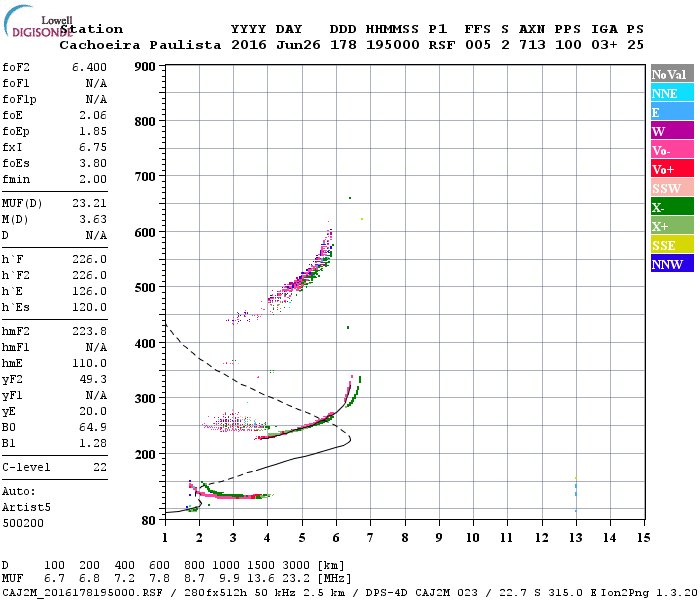Click the hmE value 110.0
Screen dimensions: 700x600
click(x=89, y=363)
